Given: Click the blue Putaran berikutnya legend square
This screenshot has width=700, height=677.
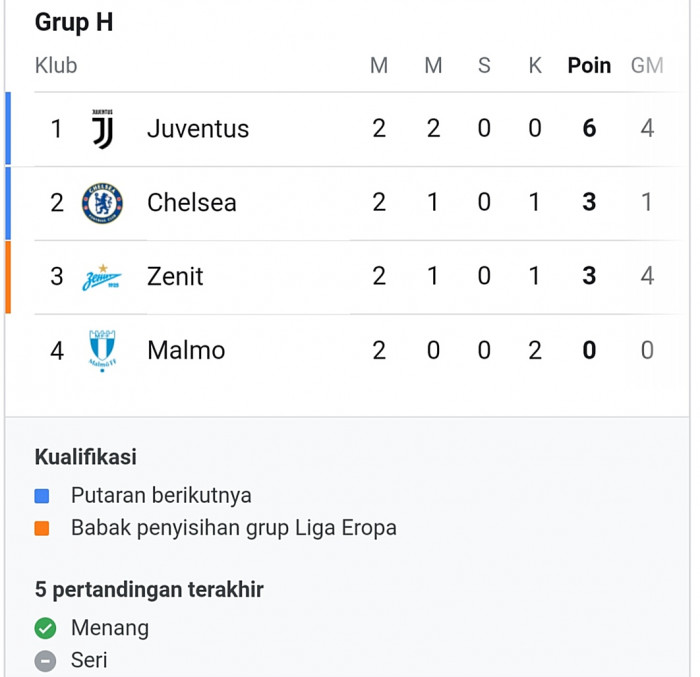Looking at the screenshot, I should (42, 496).
